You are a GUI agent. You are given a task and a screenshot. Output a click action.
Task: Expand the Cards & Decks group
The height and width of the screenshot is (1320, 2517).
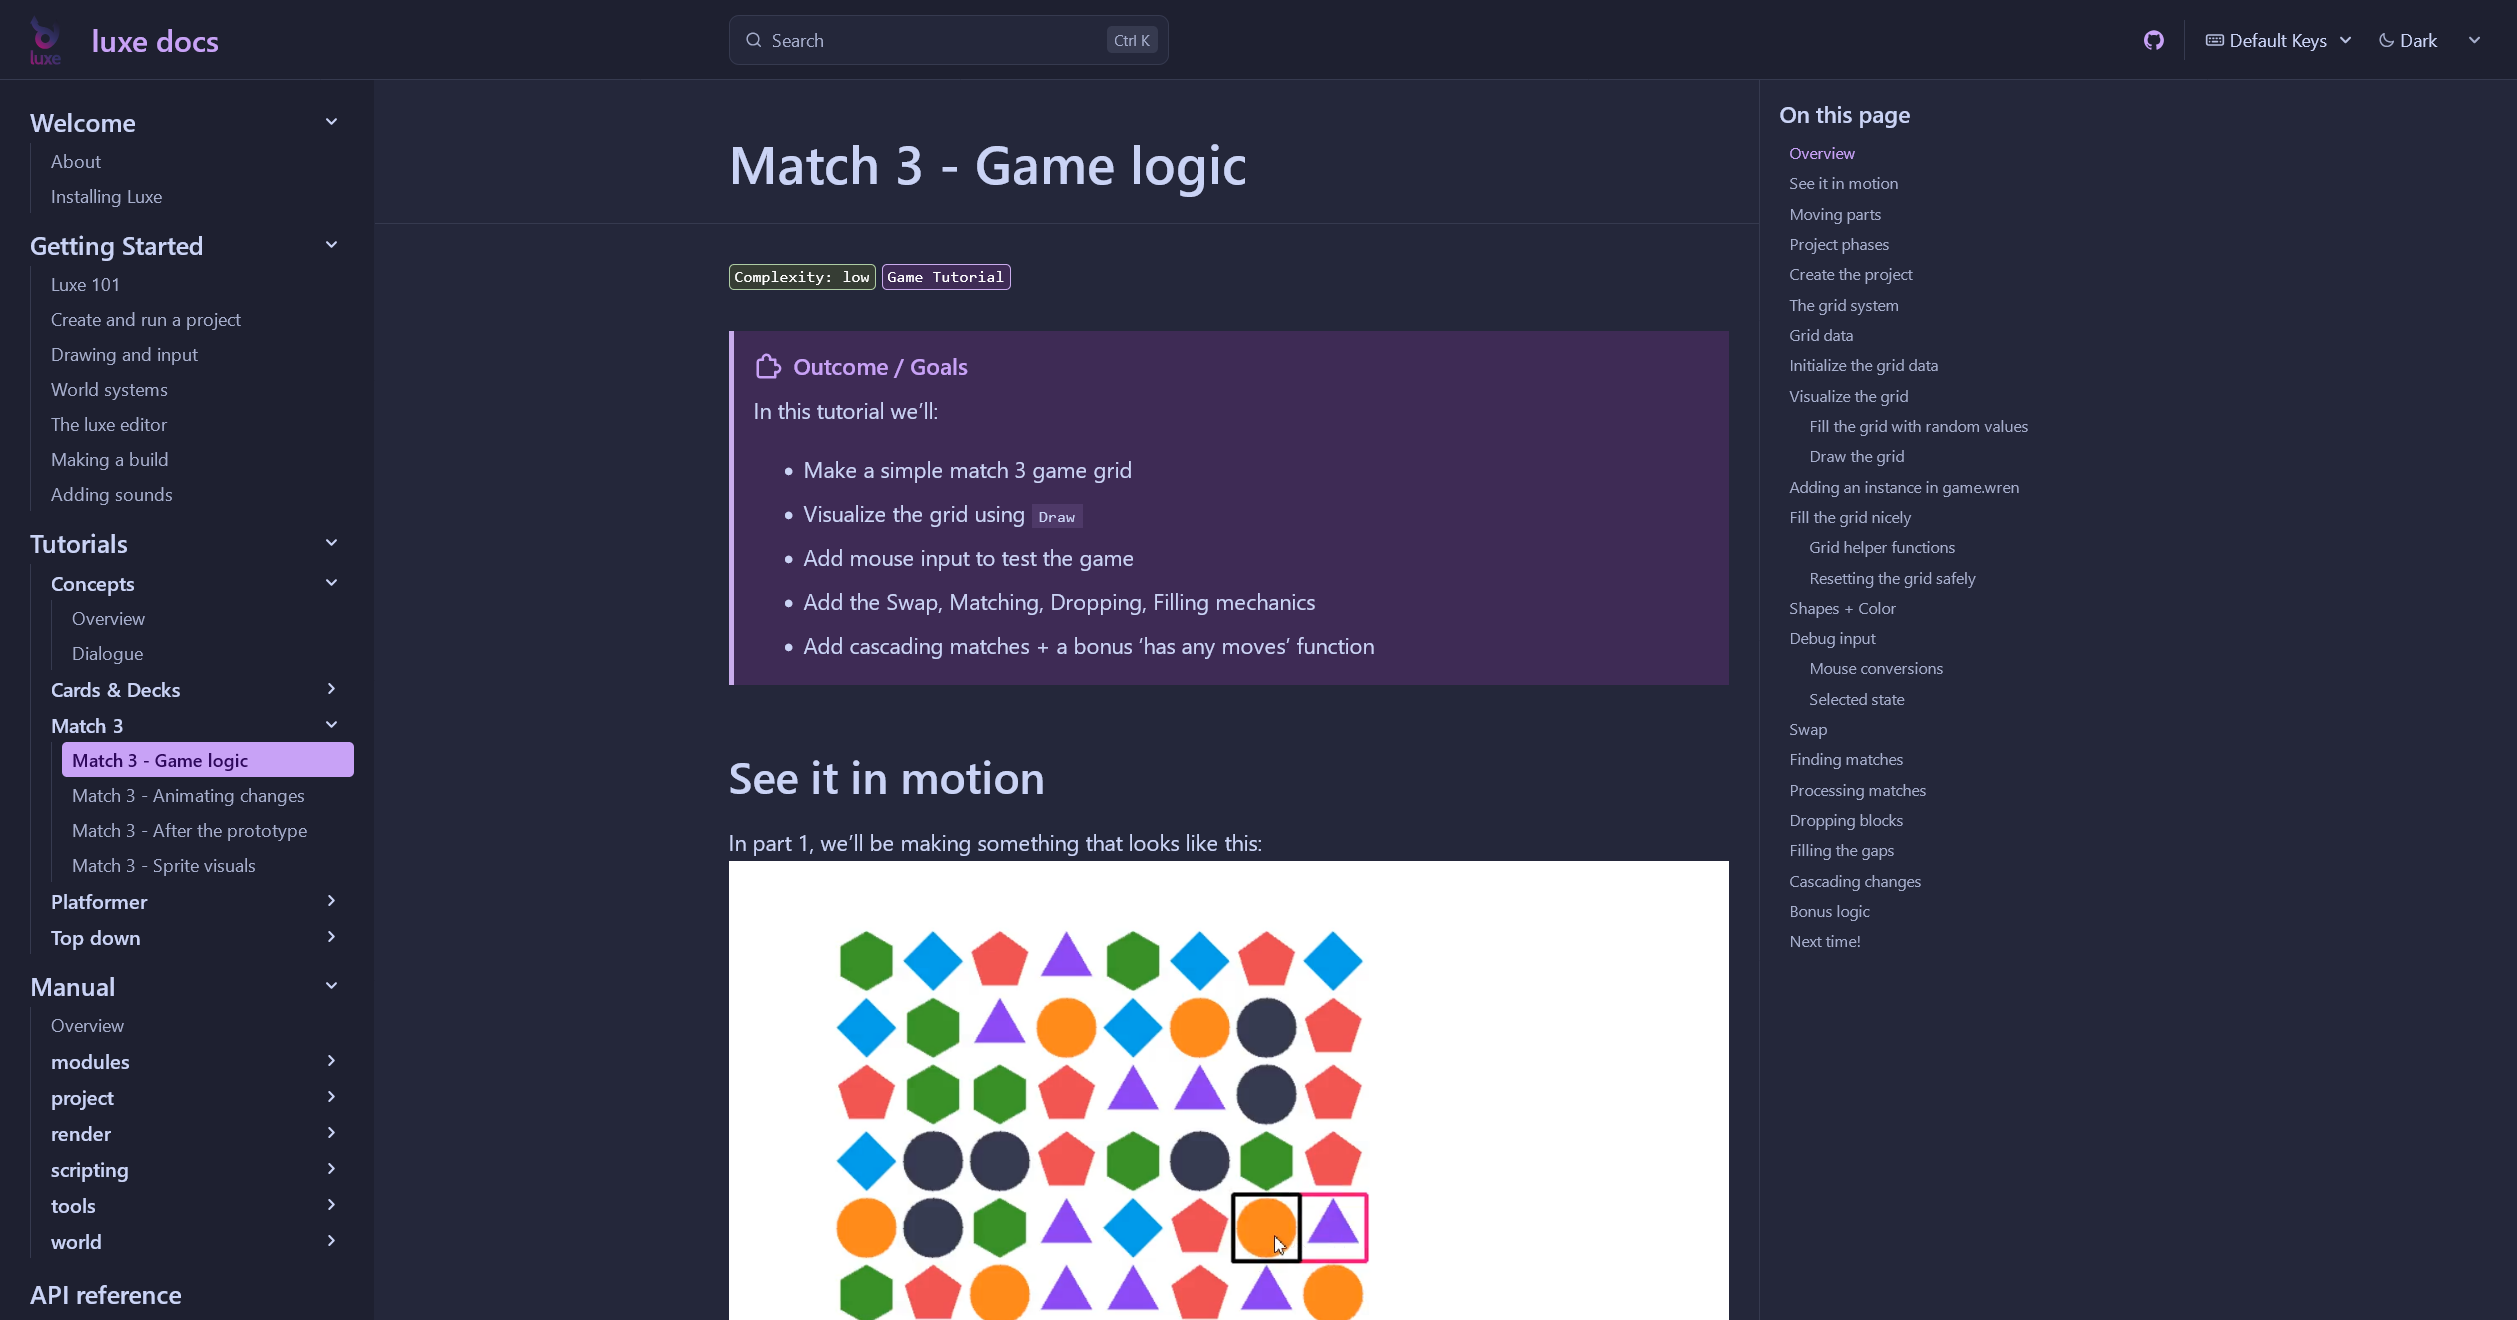(x=332, y=689)
